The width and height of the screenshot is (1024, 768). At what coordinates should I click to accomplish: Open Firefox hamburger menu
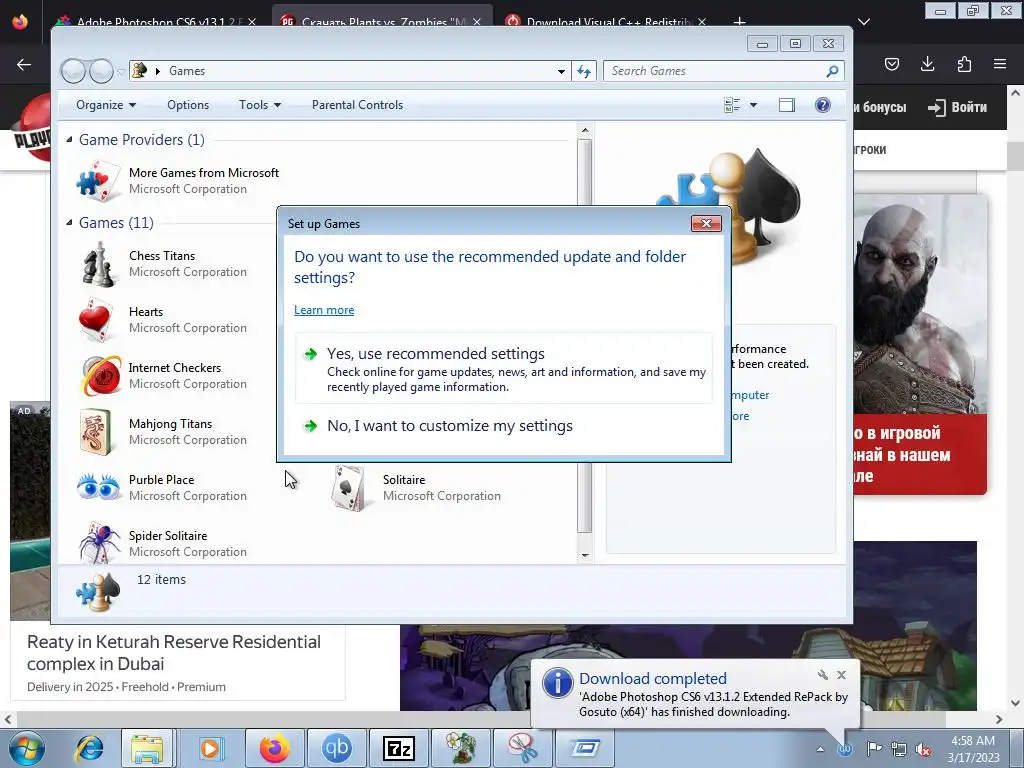(1000, 64)
